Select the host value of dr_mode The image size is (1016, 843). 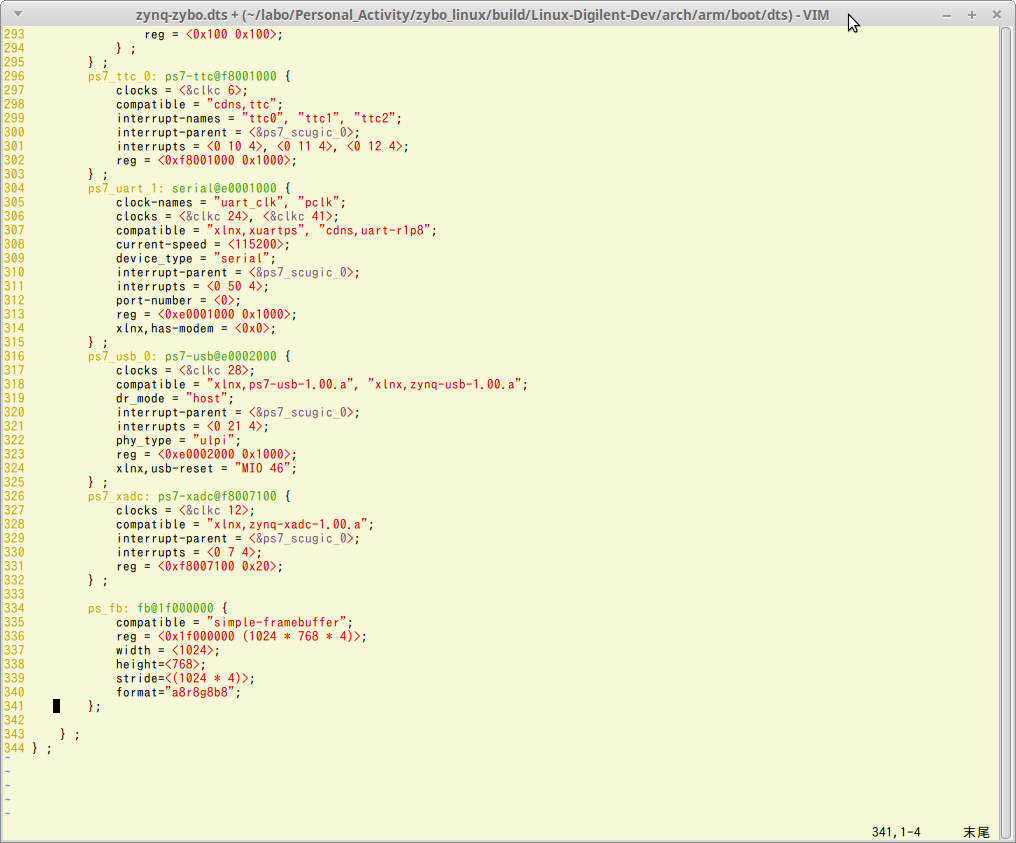click(x=206, y=397)
